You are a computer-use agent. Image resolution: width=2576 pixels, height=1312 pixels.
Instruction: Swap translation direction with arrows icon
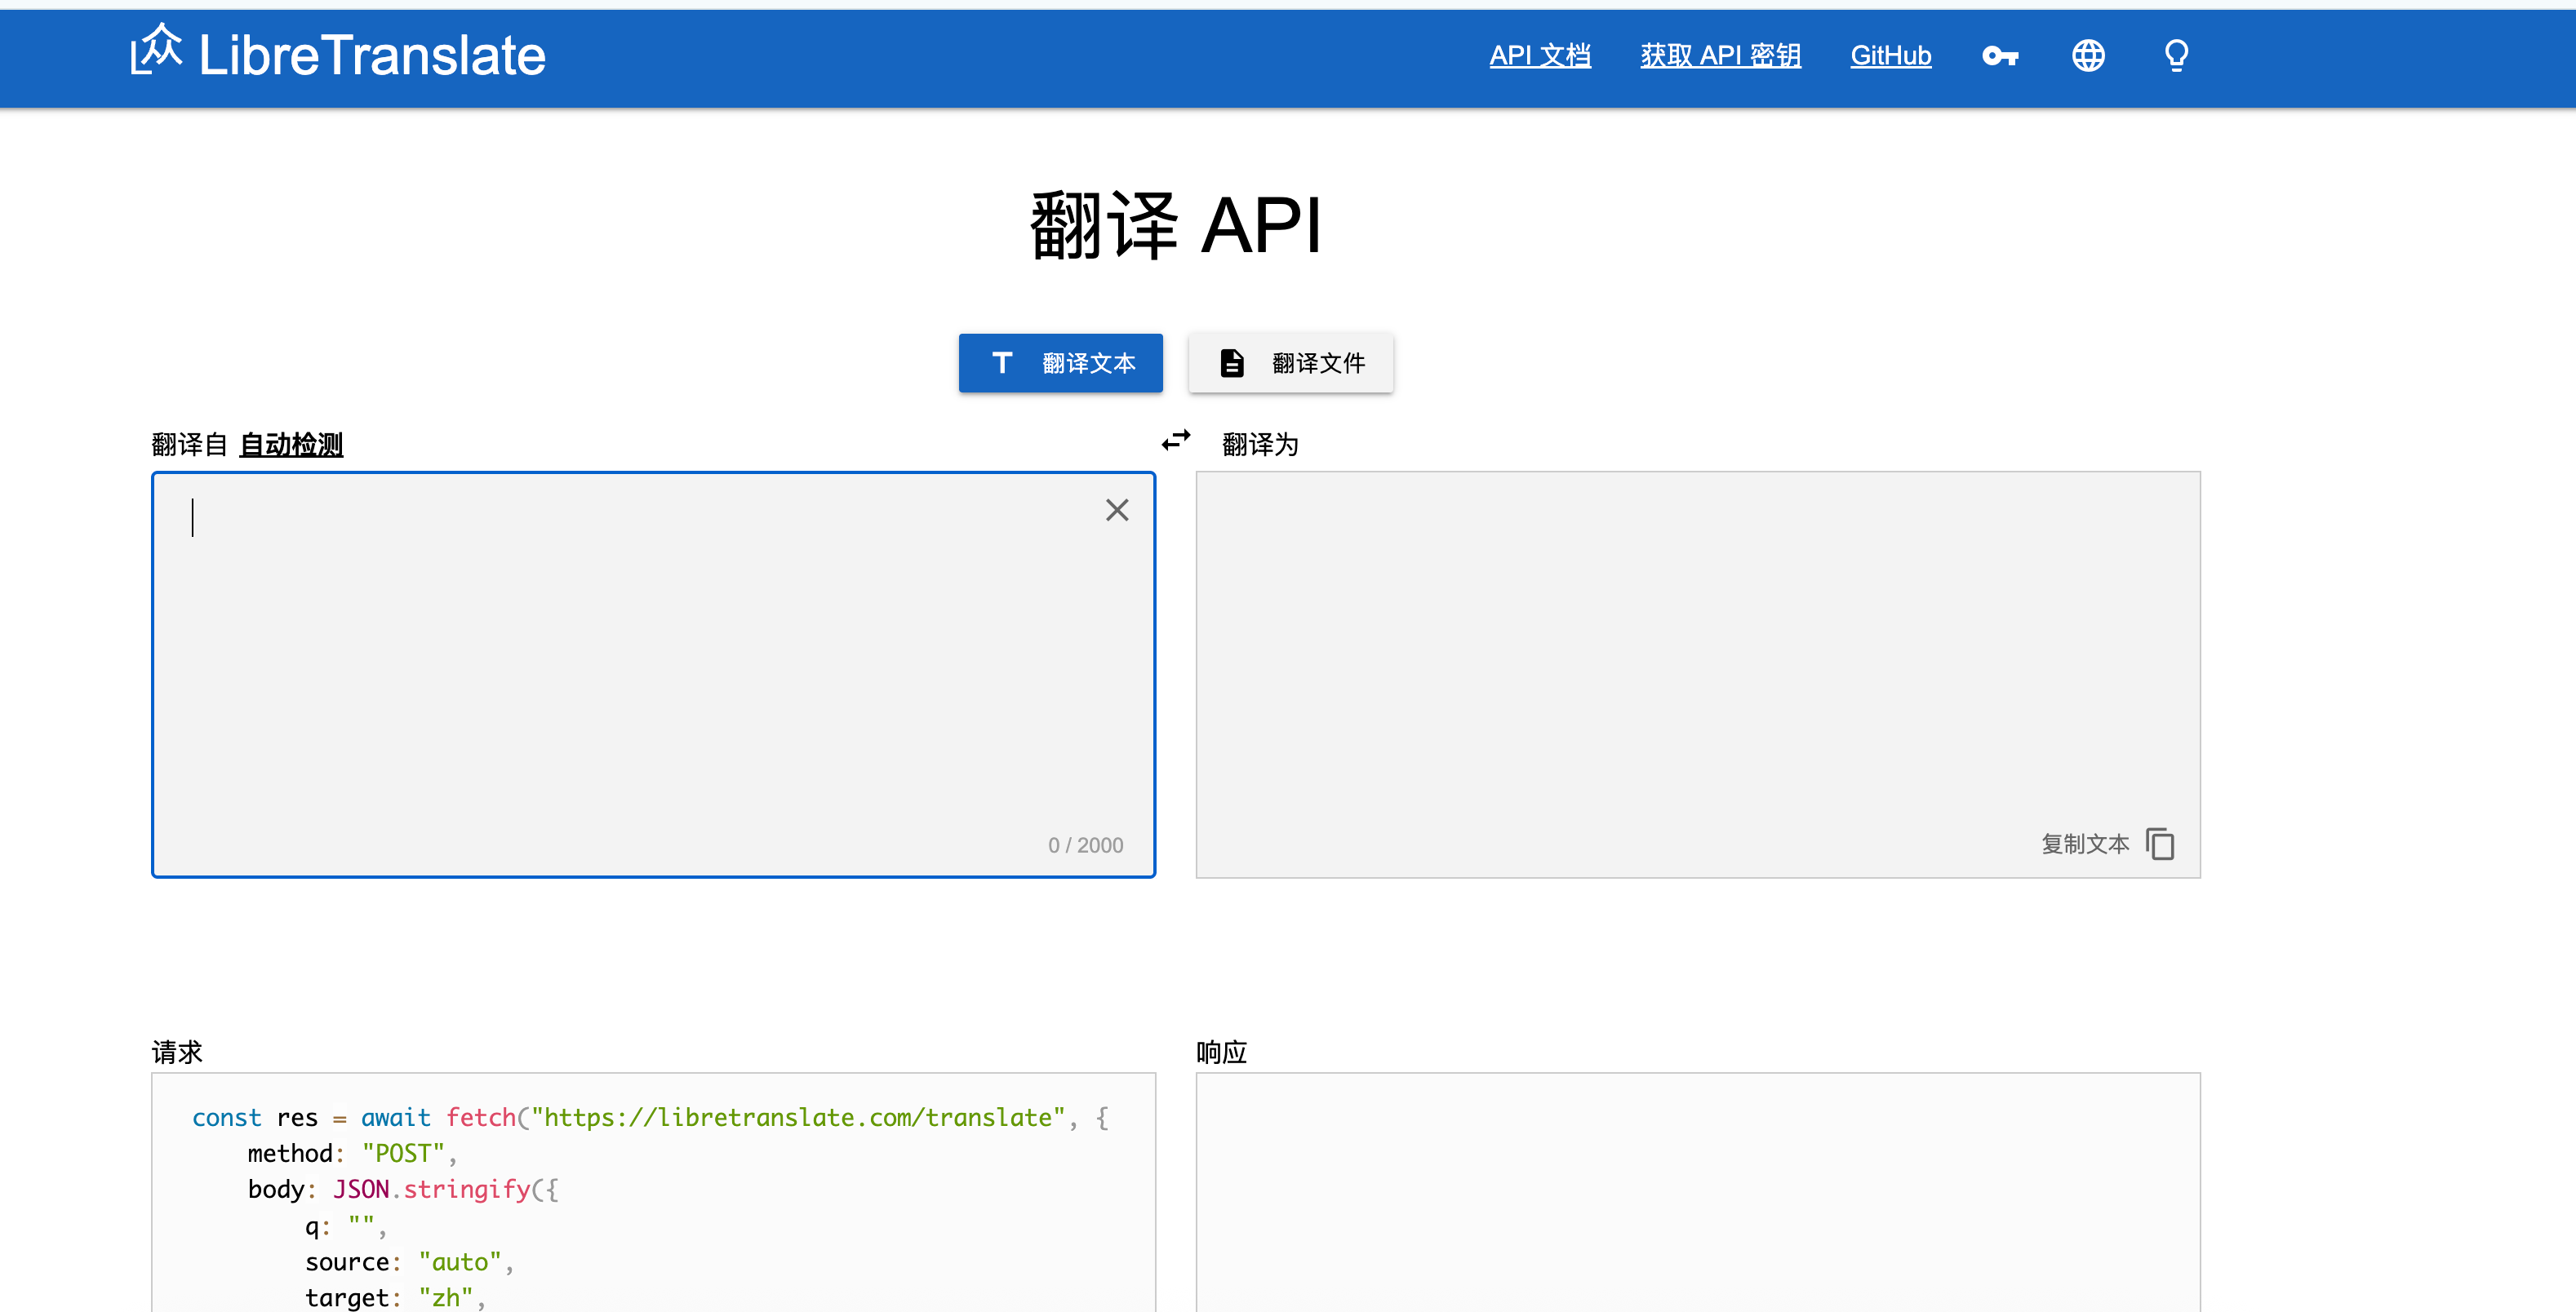pyautogui.click(x=1176, y=440)
